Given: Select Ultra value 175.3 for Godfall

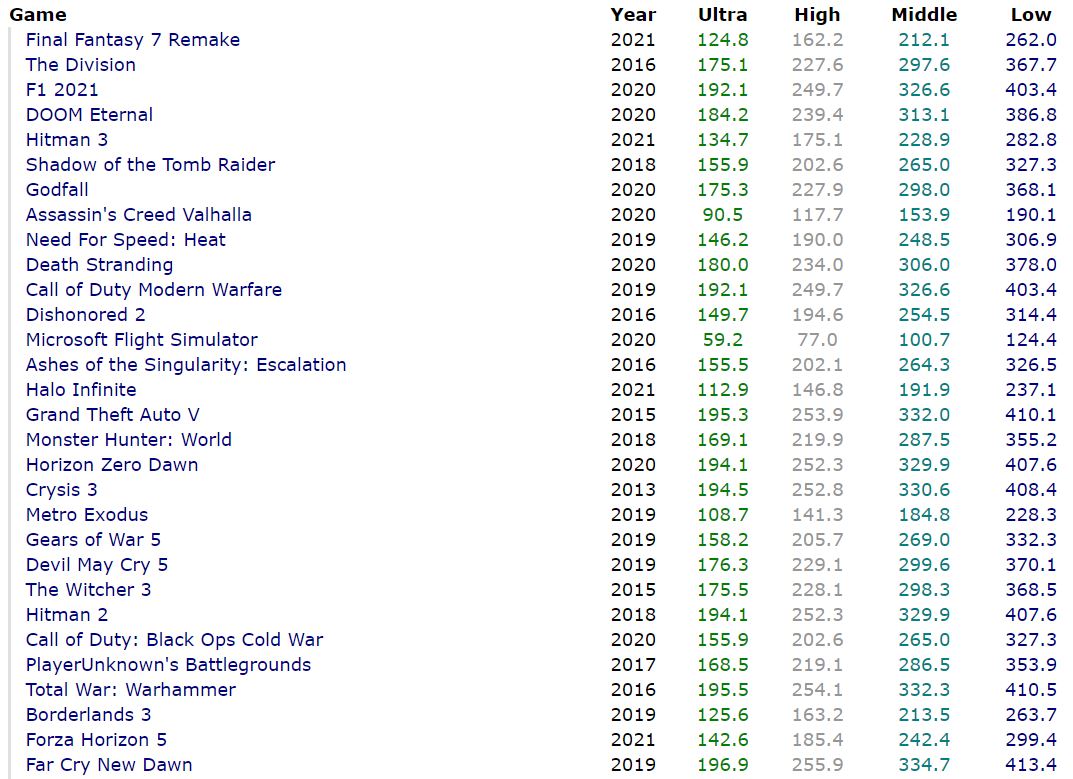Looking at the screenshot, I should 723,190.
